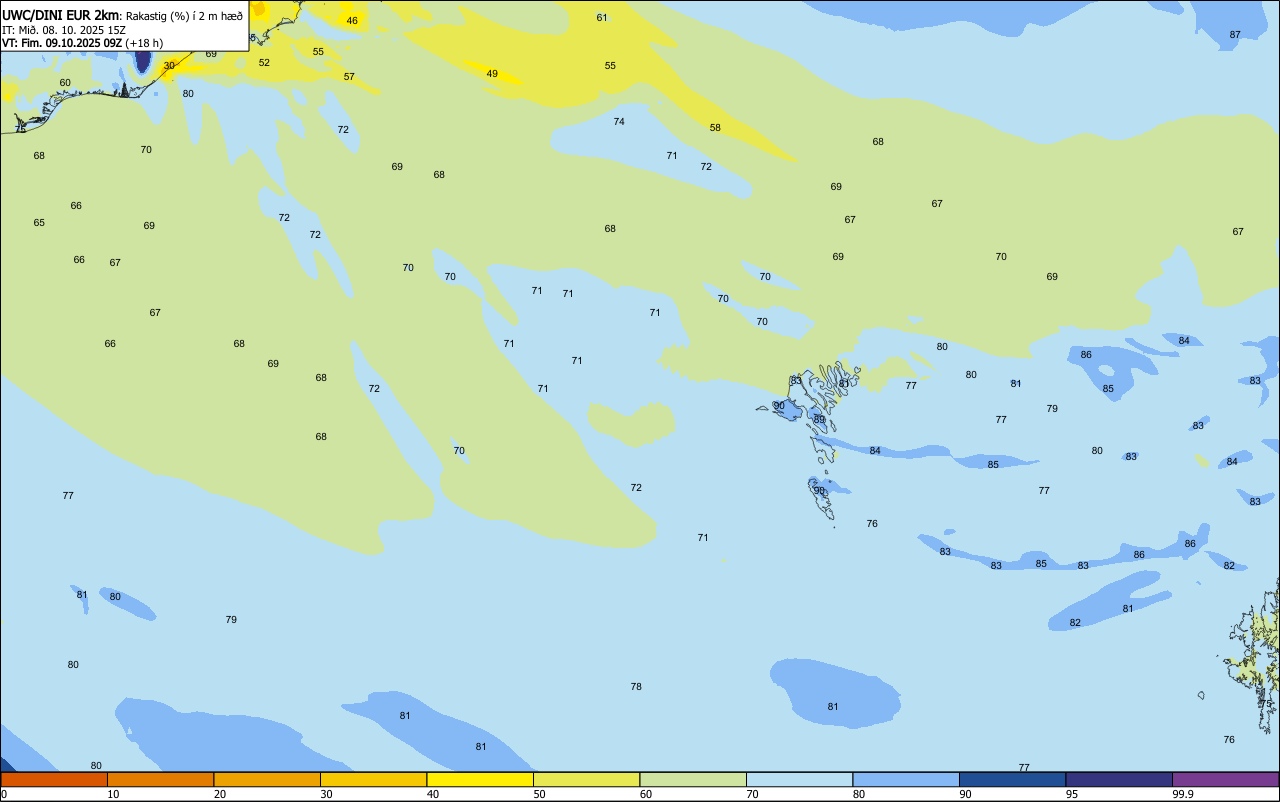Click the map value "61"
Viewport: 1280px width, 802px height.
tap(602, 17)
